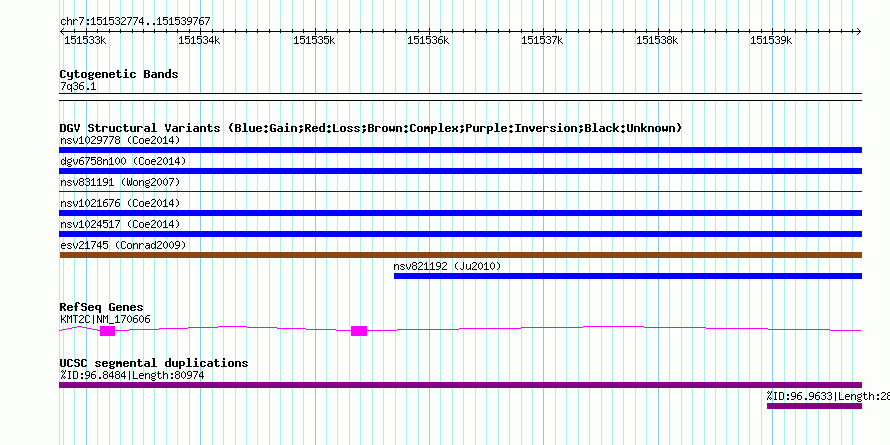Click the UCSC segmental duplications track title
The width and height of the screenshot is (890, 445).
[154, 363]
